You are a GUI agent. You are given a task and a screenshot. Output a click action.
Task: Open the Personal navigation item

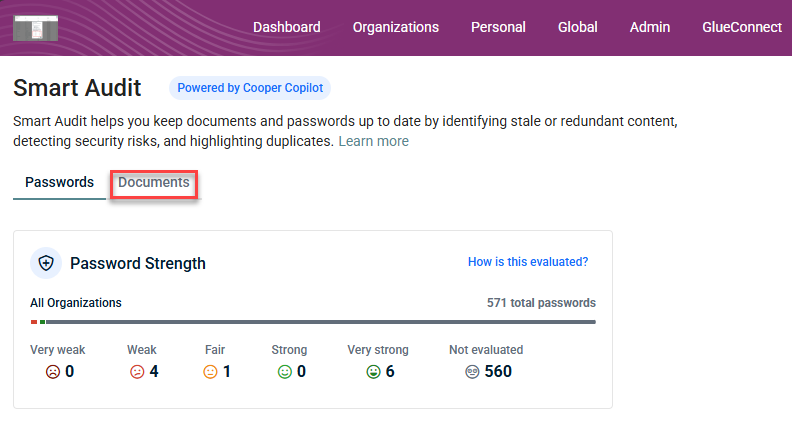pos(498,27)
